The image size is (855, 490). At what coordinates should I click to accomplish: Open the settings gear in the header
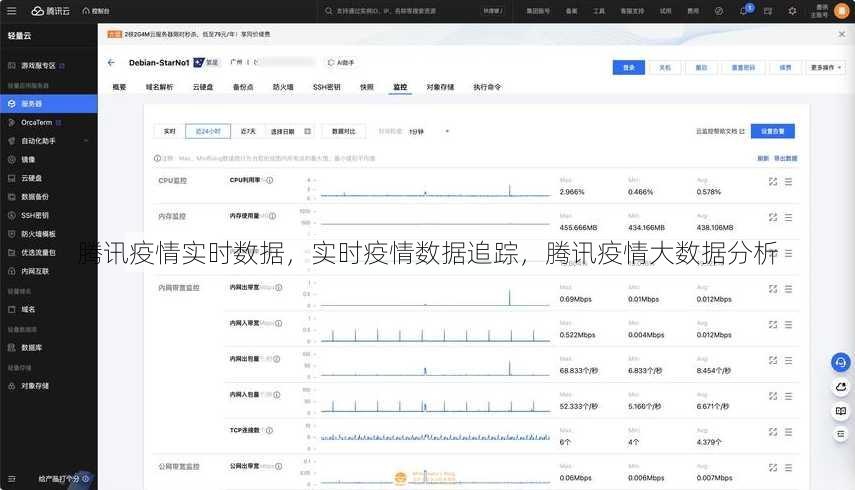[792, 11]
